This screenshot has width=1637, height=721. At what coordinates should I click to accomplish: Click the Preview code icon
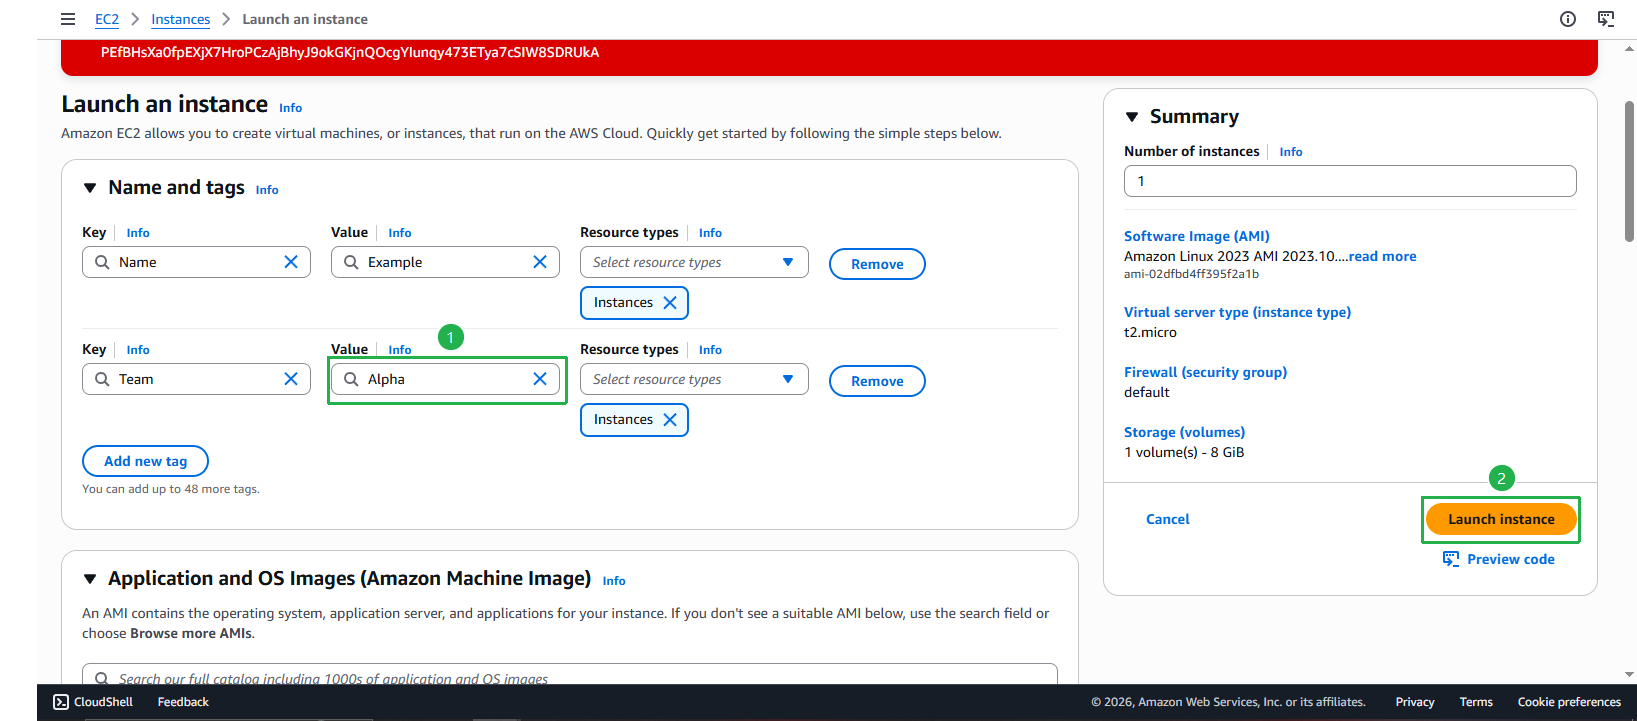click(x=1451, y=559)
